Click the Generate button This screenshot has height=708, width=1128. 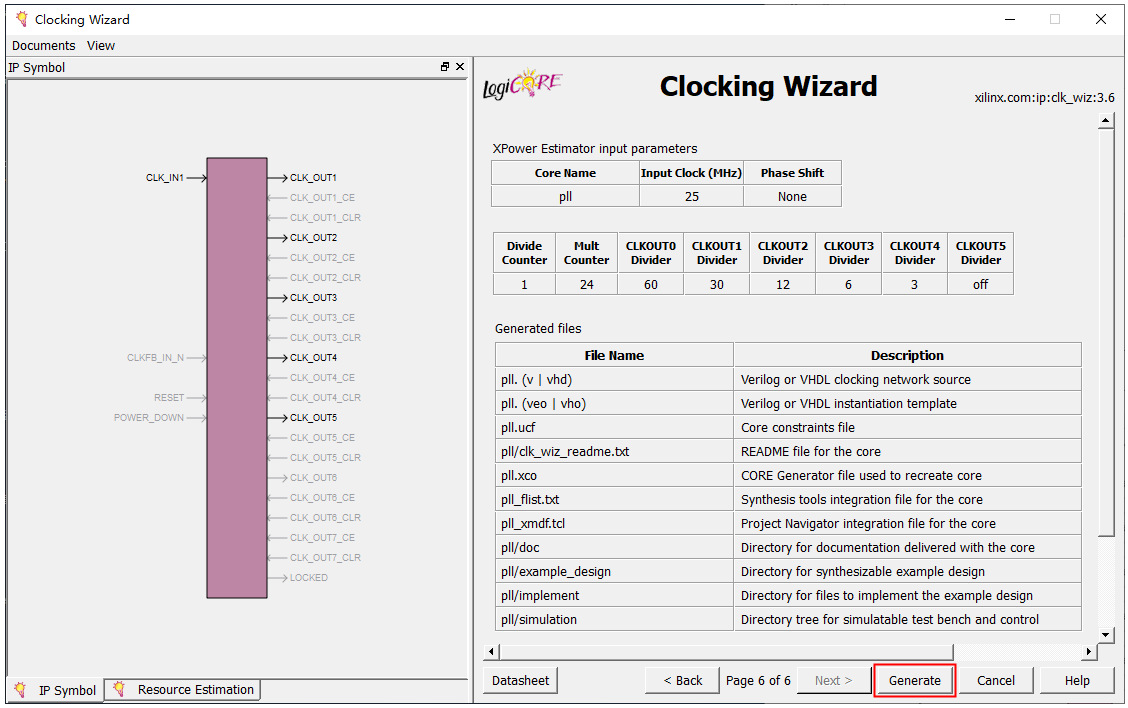pyautogui.click(x=914, y=680)
